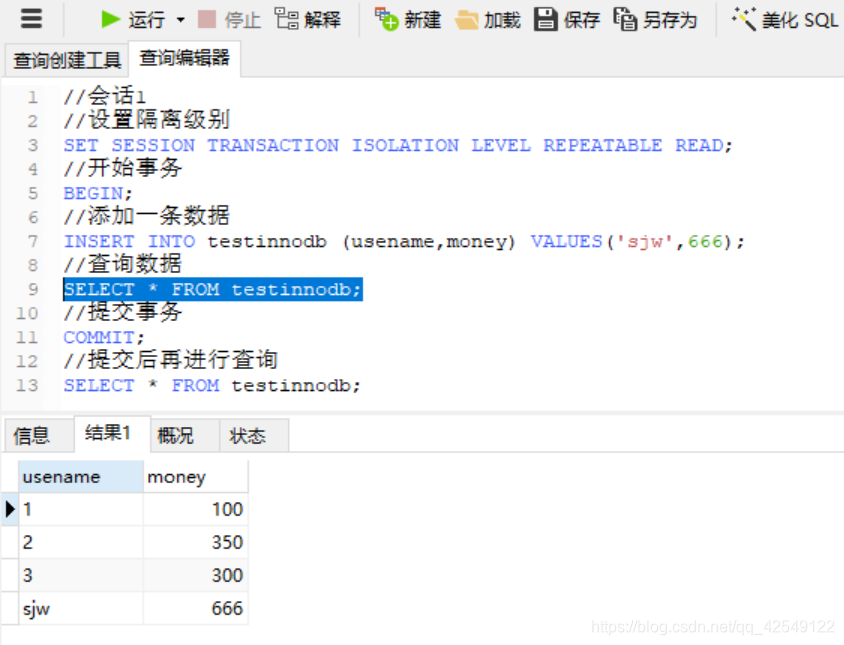Click the money cell showing 350
Screen dimensions: 844x645
195,542
